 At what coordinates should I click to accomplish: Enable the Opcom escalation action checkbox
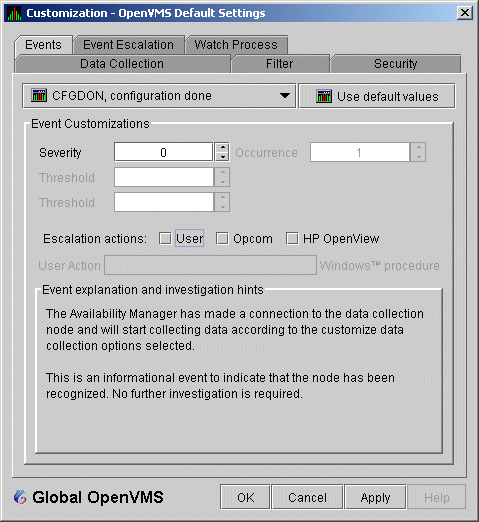point(222,239)
